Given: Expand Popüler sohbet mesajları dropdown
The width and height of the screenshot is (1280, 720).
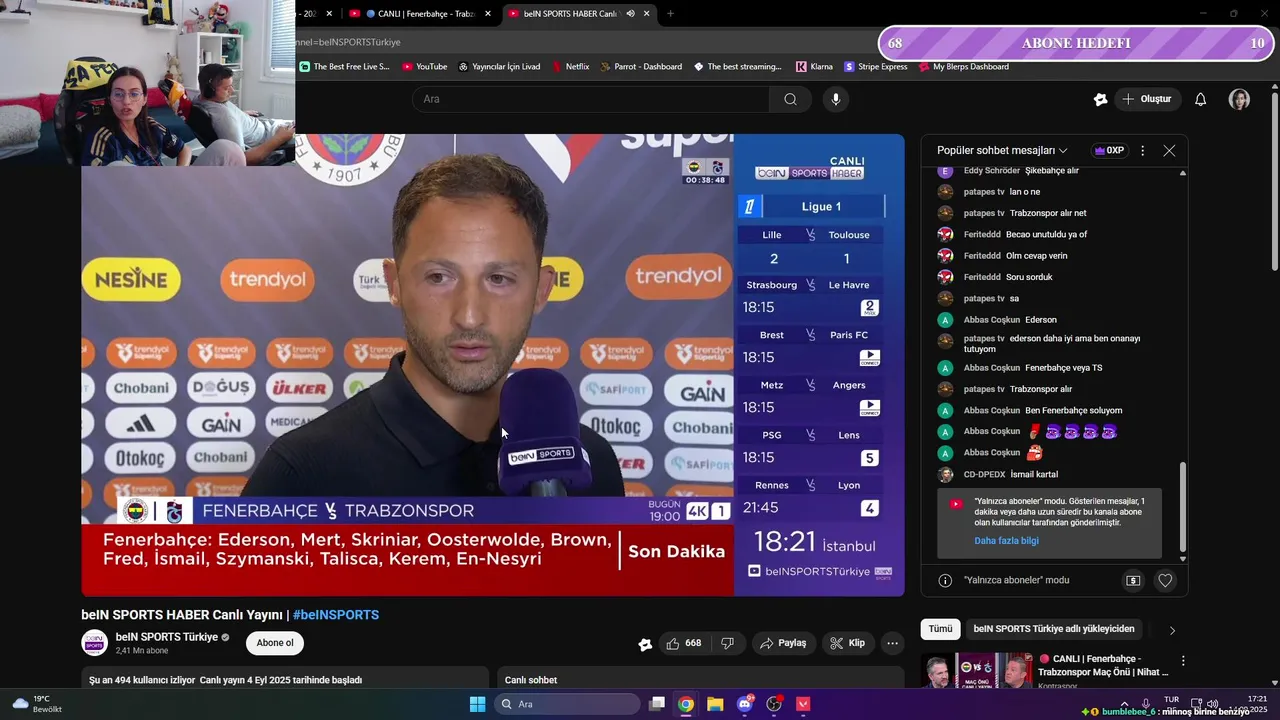Looking at the screenshot, I should [1002, 150].
